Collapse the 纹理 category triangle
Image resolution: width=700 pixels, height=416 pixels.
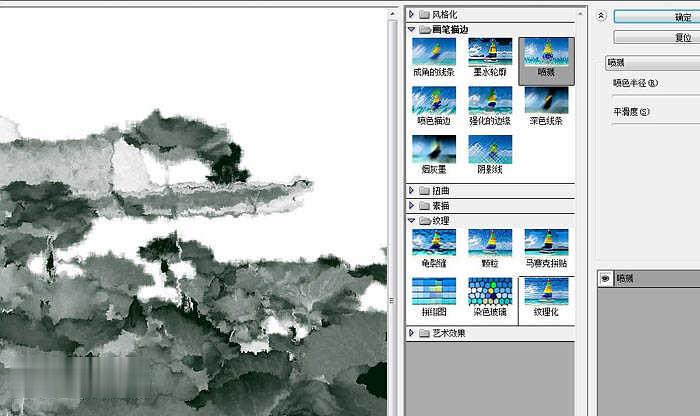pos(412,220)
